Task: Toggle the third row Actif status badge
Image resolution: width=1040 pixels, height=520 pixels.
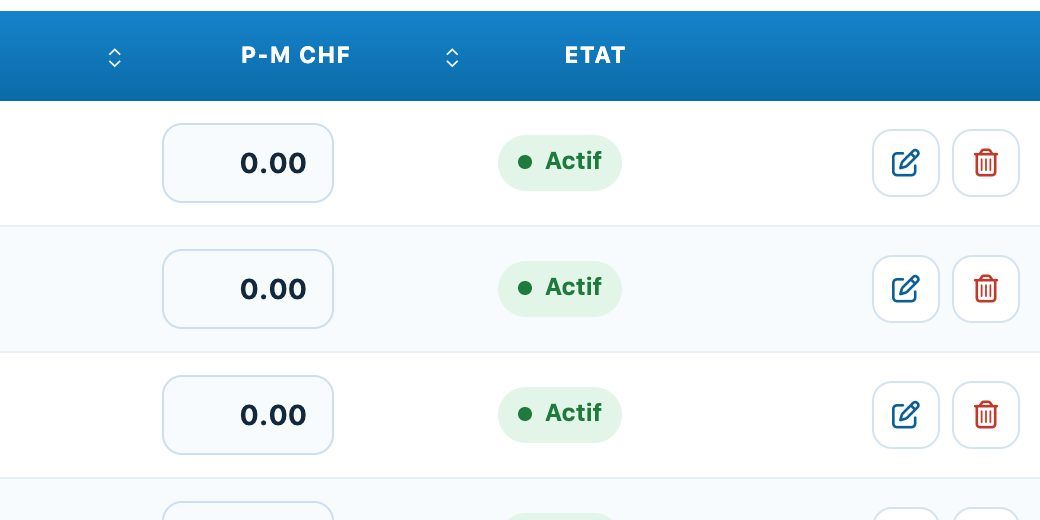Action: (x=560, y=415)
